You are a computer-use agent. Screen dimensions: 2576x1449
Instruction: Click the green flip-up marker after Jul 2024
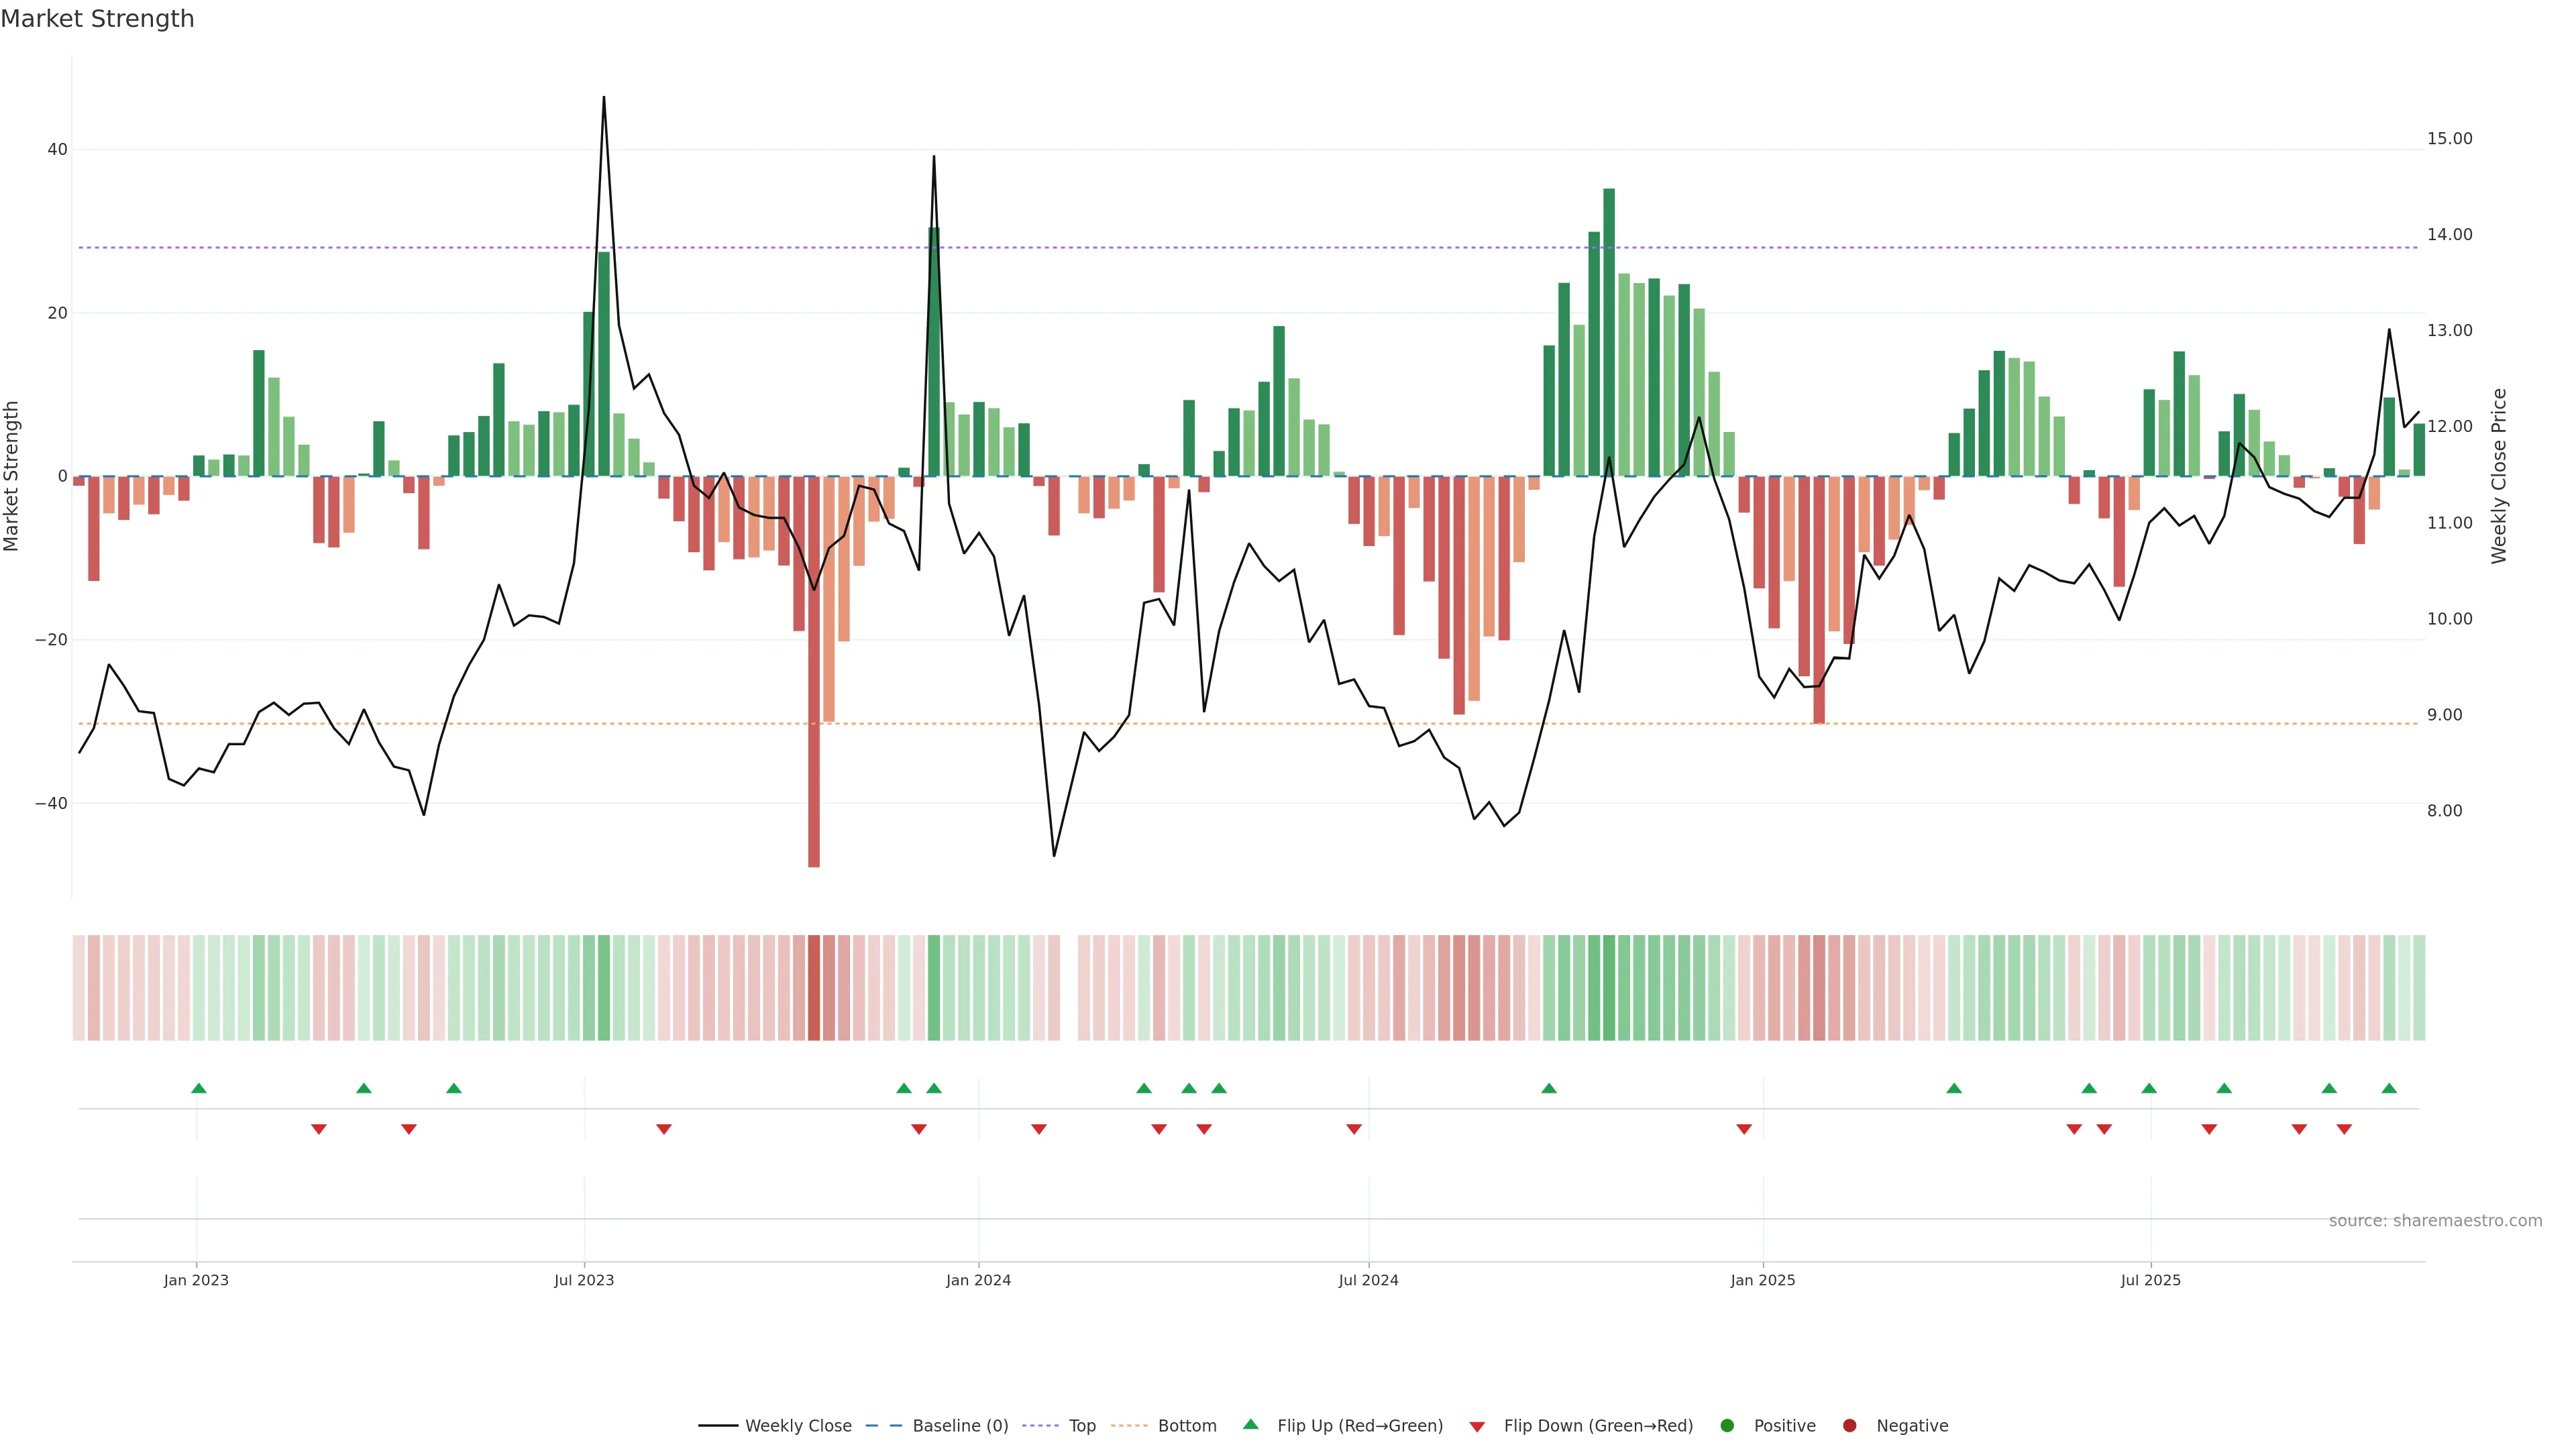[x=1549, y=1088]
